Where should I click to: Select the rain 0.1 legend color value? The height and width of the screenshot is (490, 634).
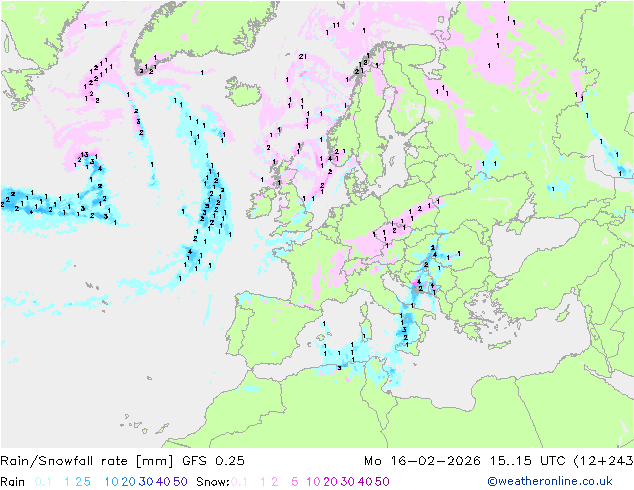click(x=43, y=482)
